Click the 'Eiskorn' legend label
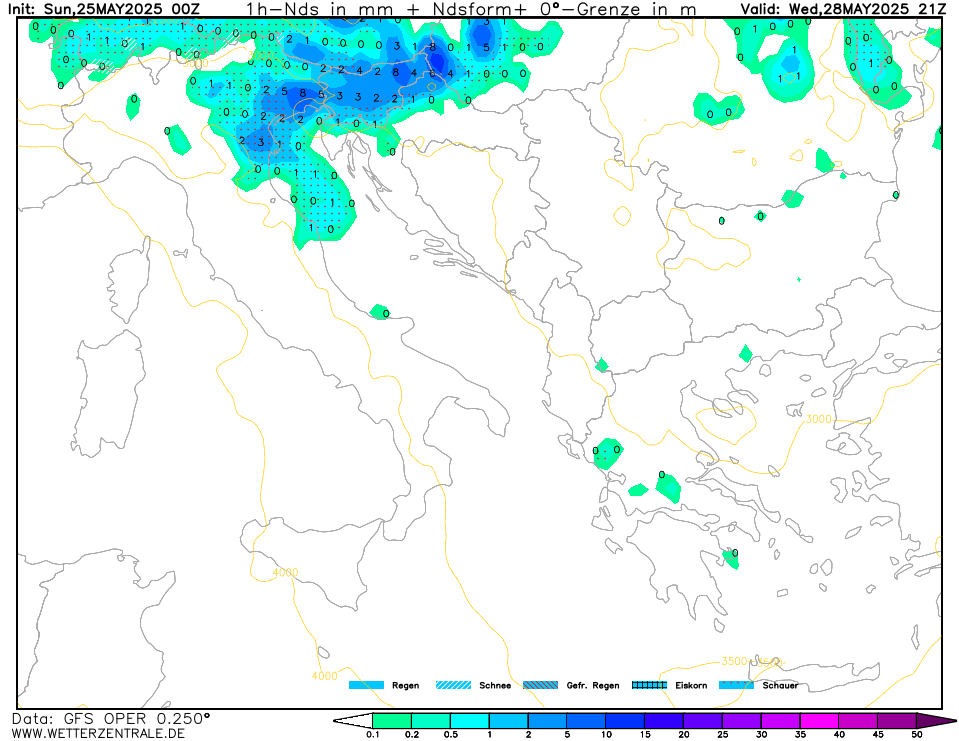The image size is (959, 741). pos(691,685)
